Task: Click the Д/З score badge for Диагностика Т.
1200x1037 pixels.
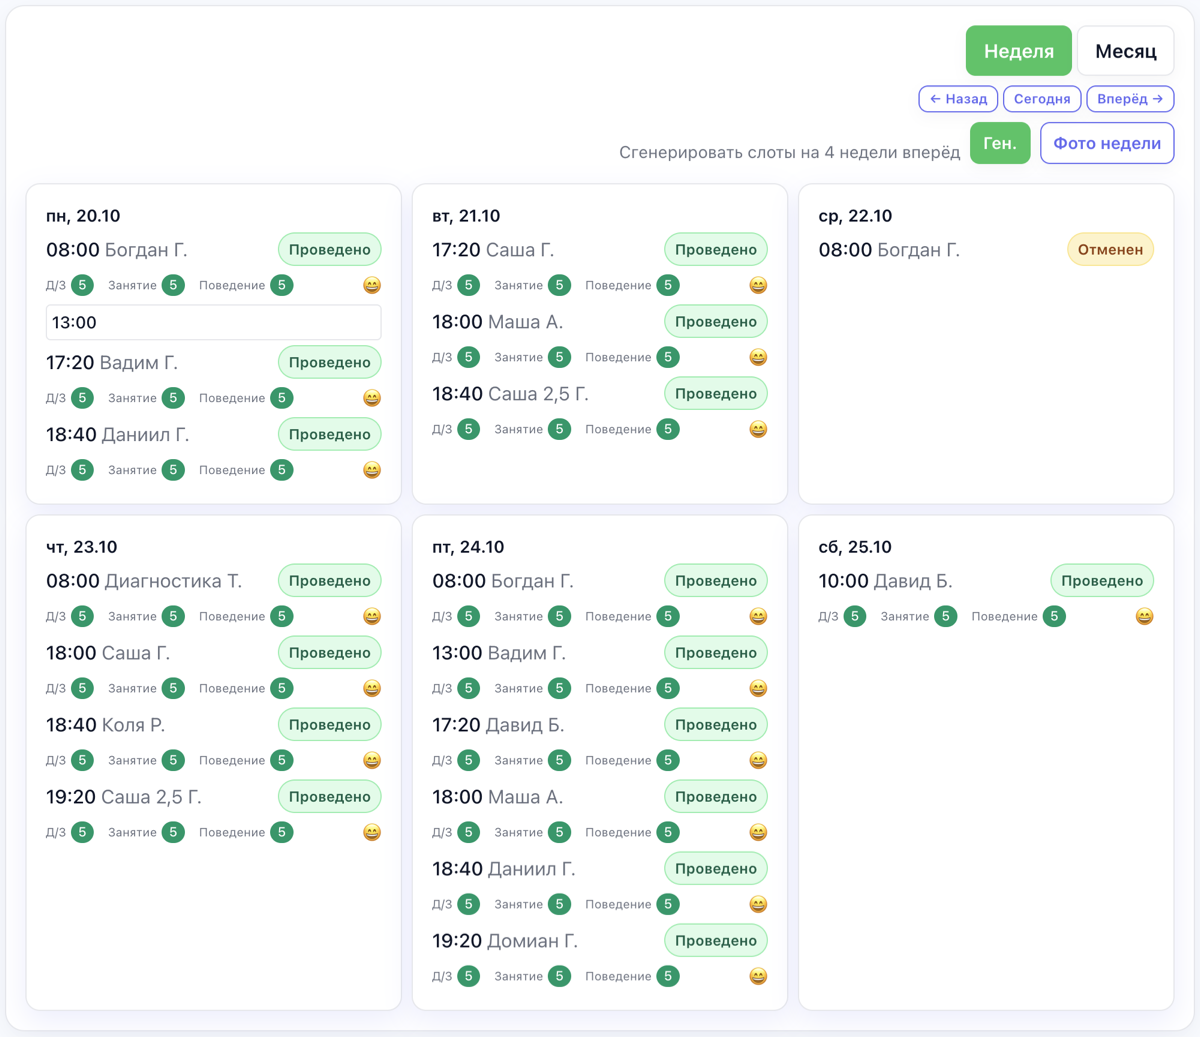Action: [x=83, y=617]
